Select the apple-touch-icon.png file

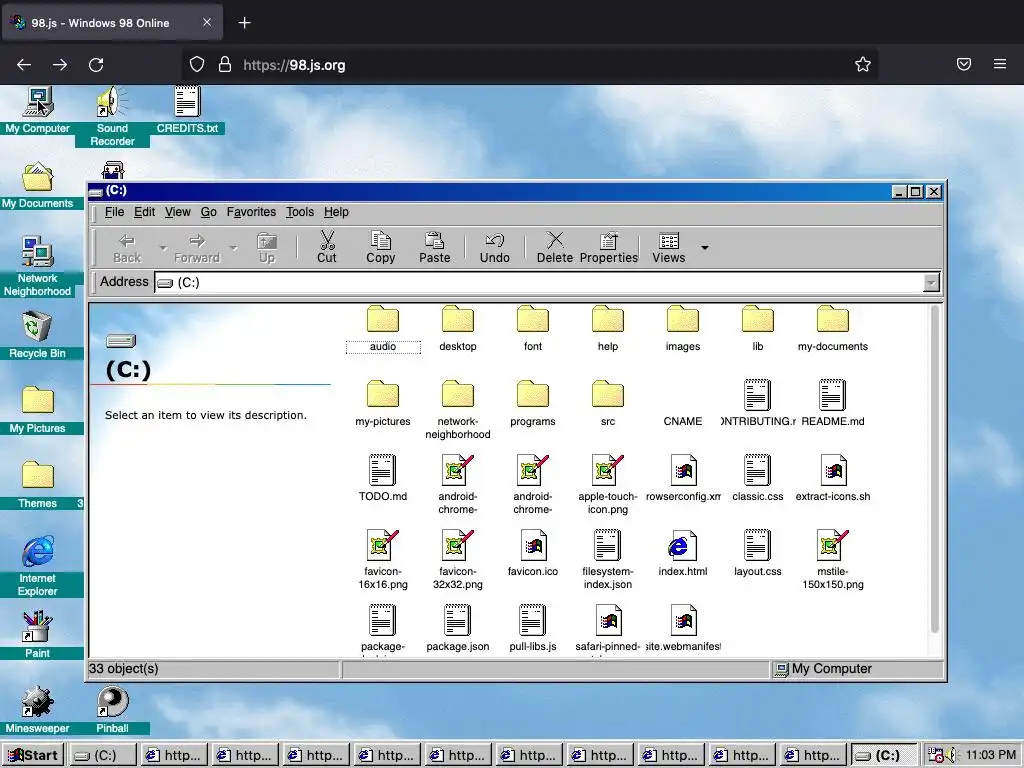click(608, 485)
